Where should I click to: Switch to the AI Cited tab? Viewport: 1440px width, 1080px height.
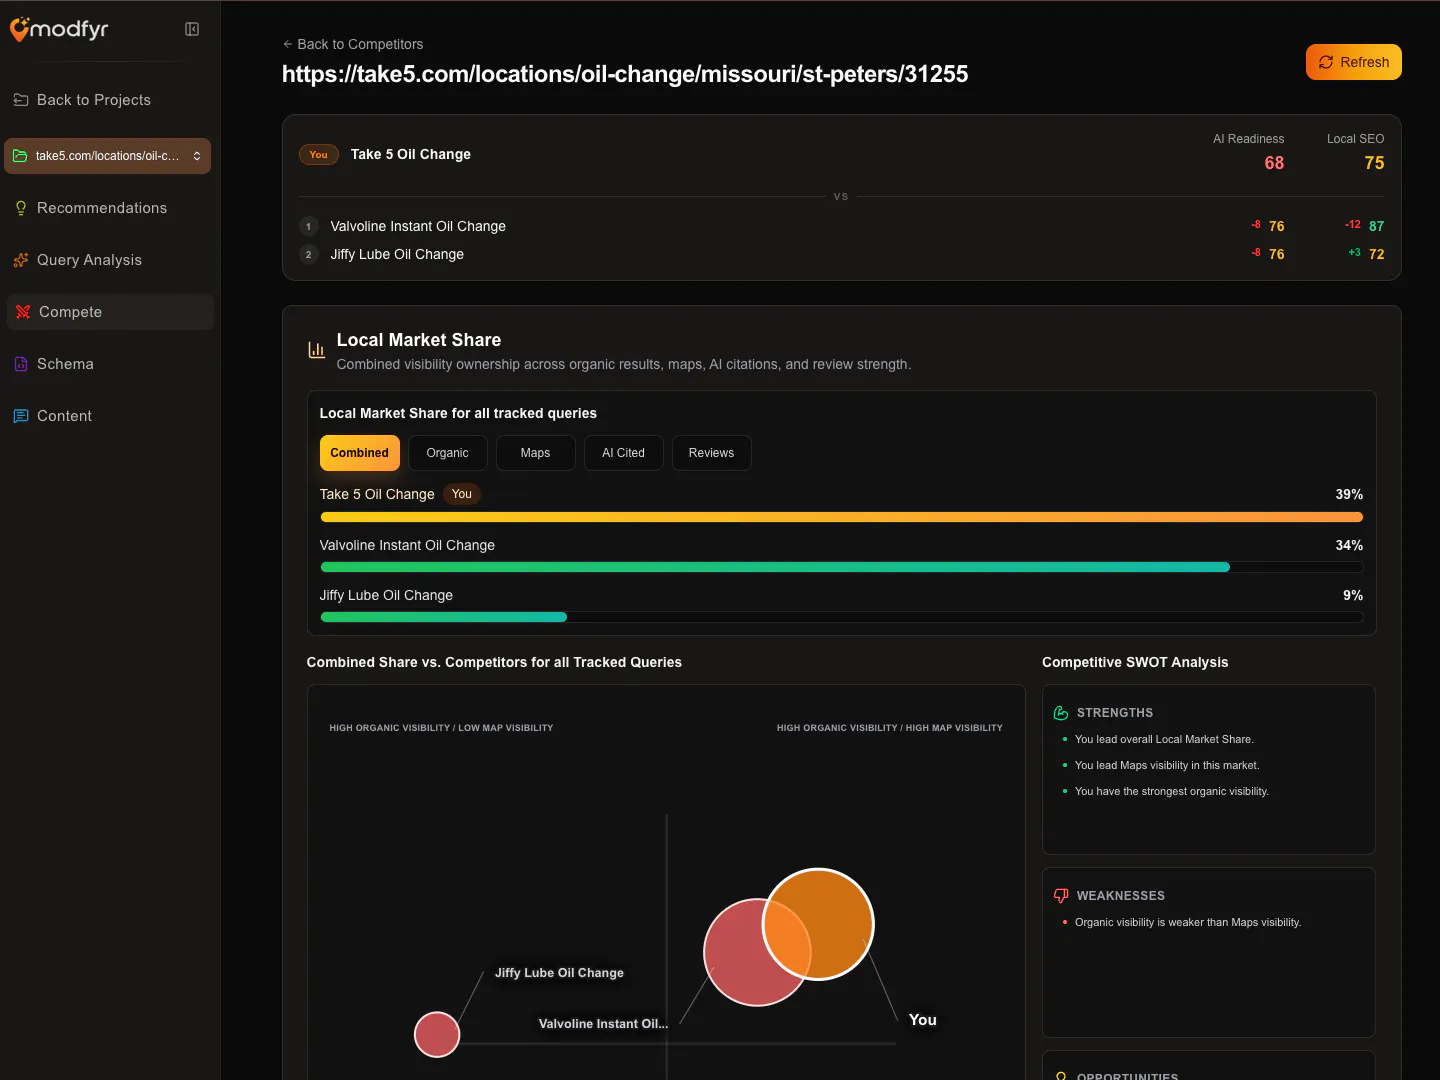click(x=623, y=453)
